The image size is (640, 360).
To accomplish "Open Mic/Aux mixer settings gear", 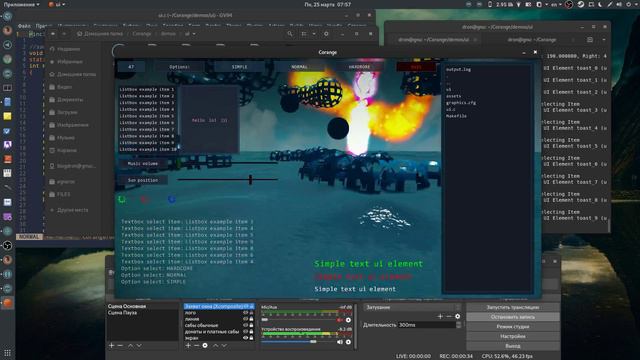I will [x=348, y=320].
